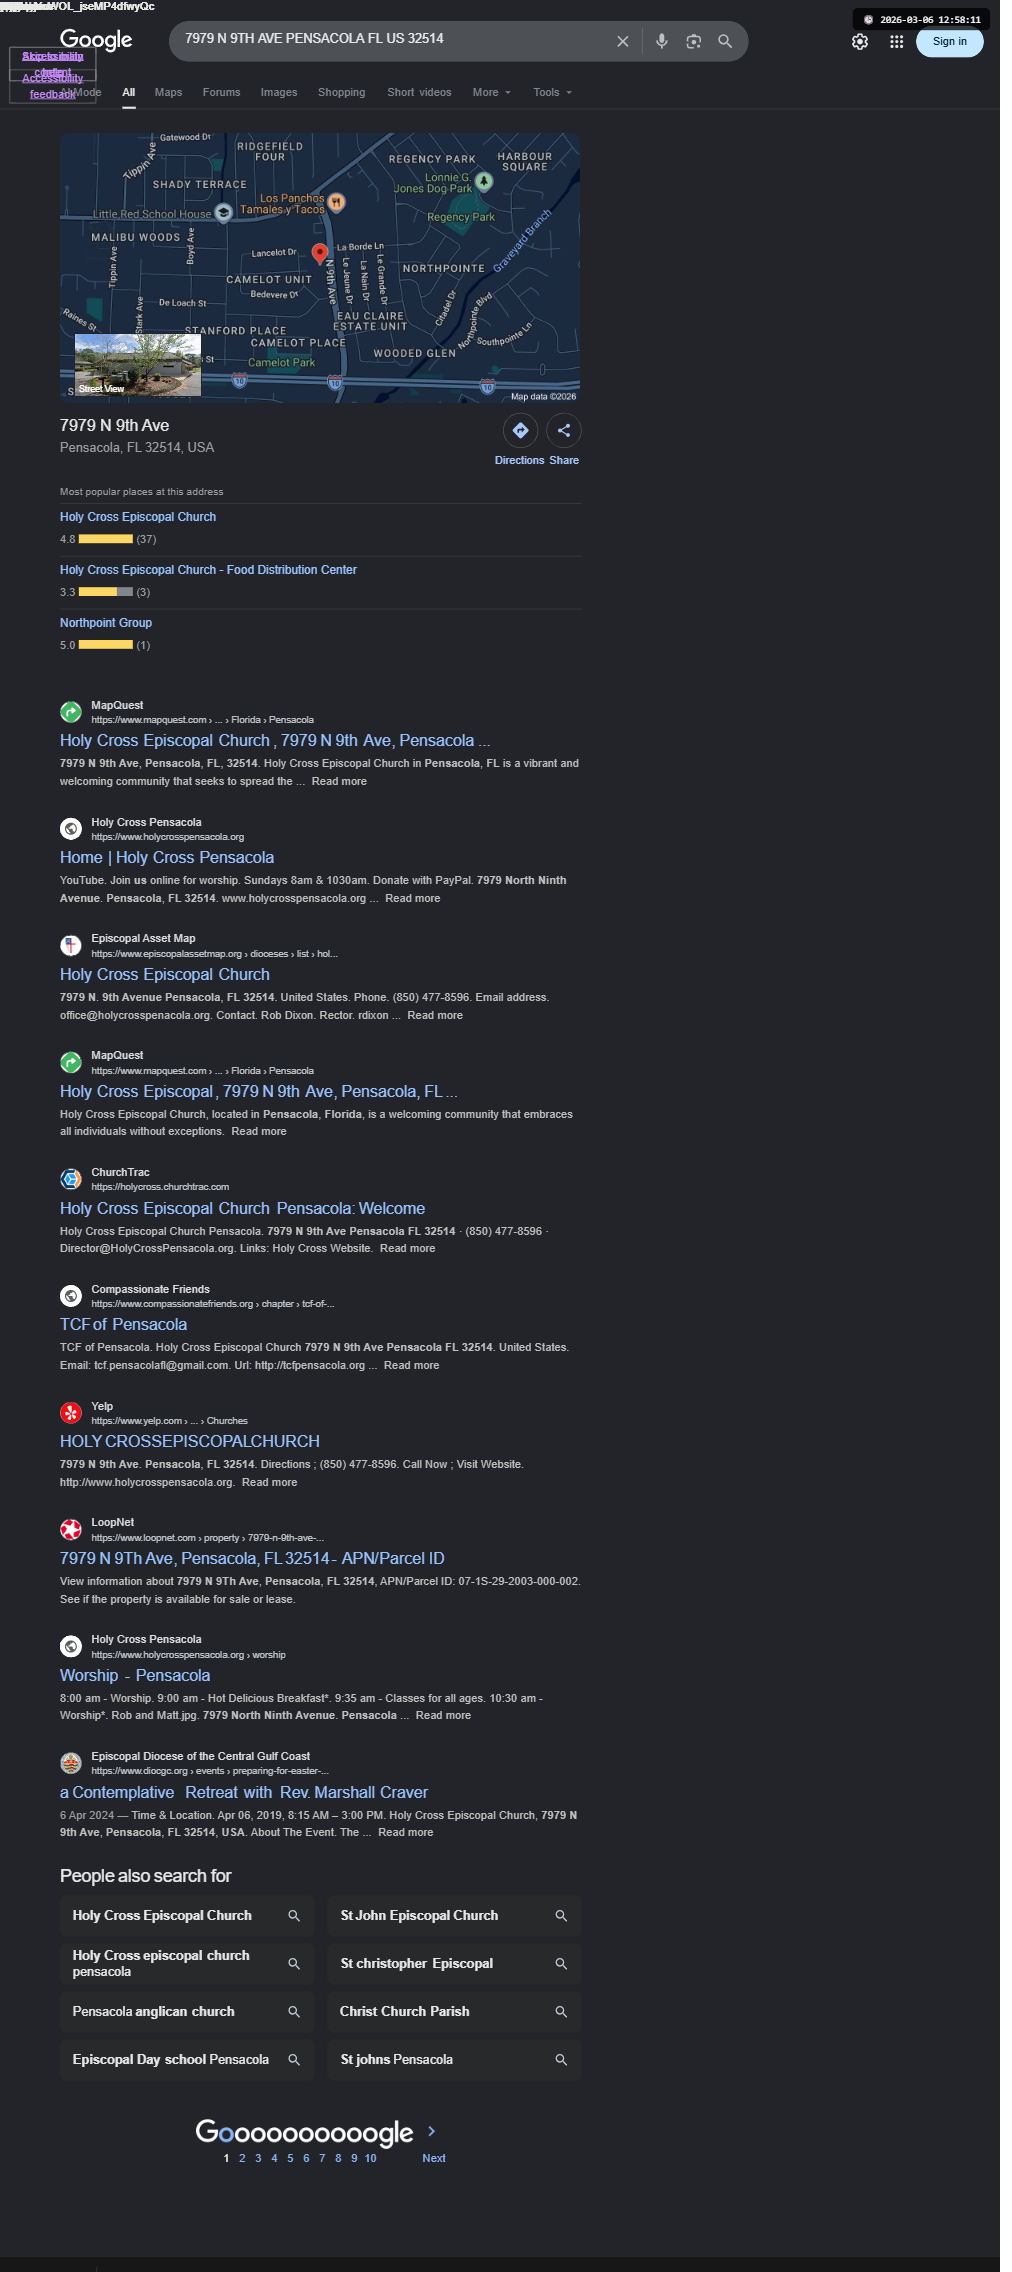Open LoopNet 7979 N 9Th Ave result
This screenshot has height=2272, width=1012.
252,1558
